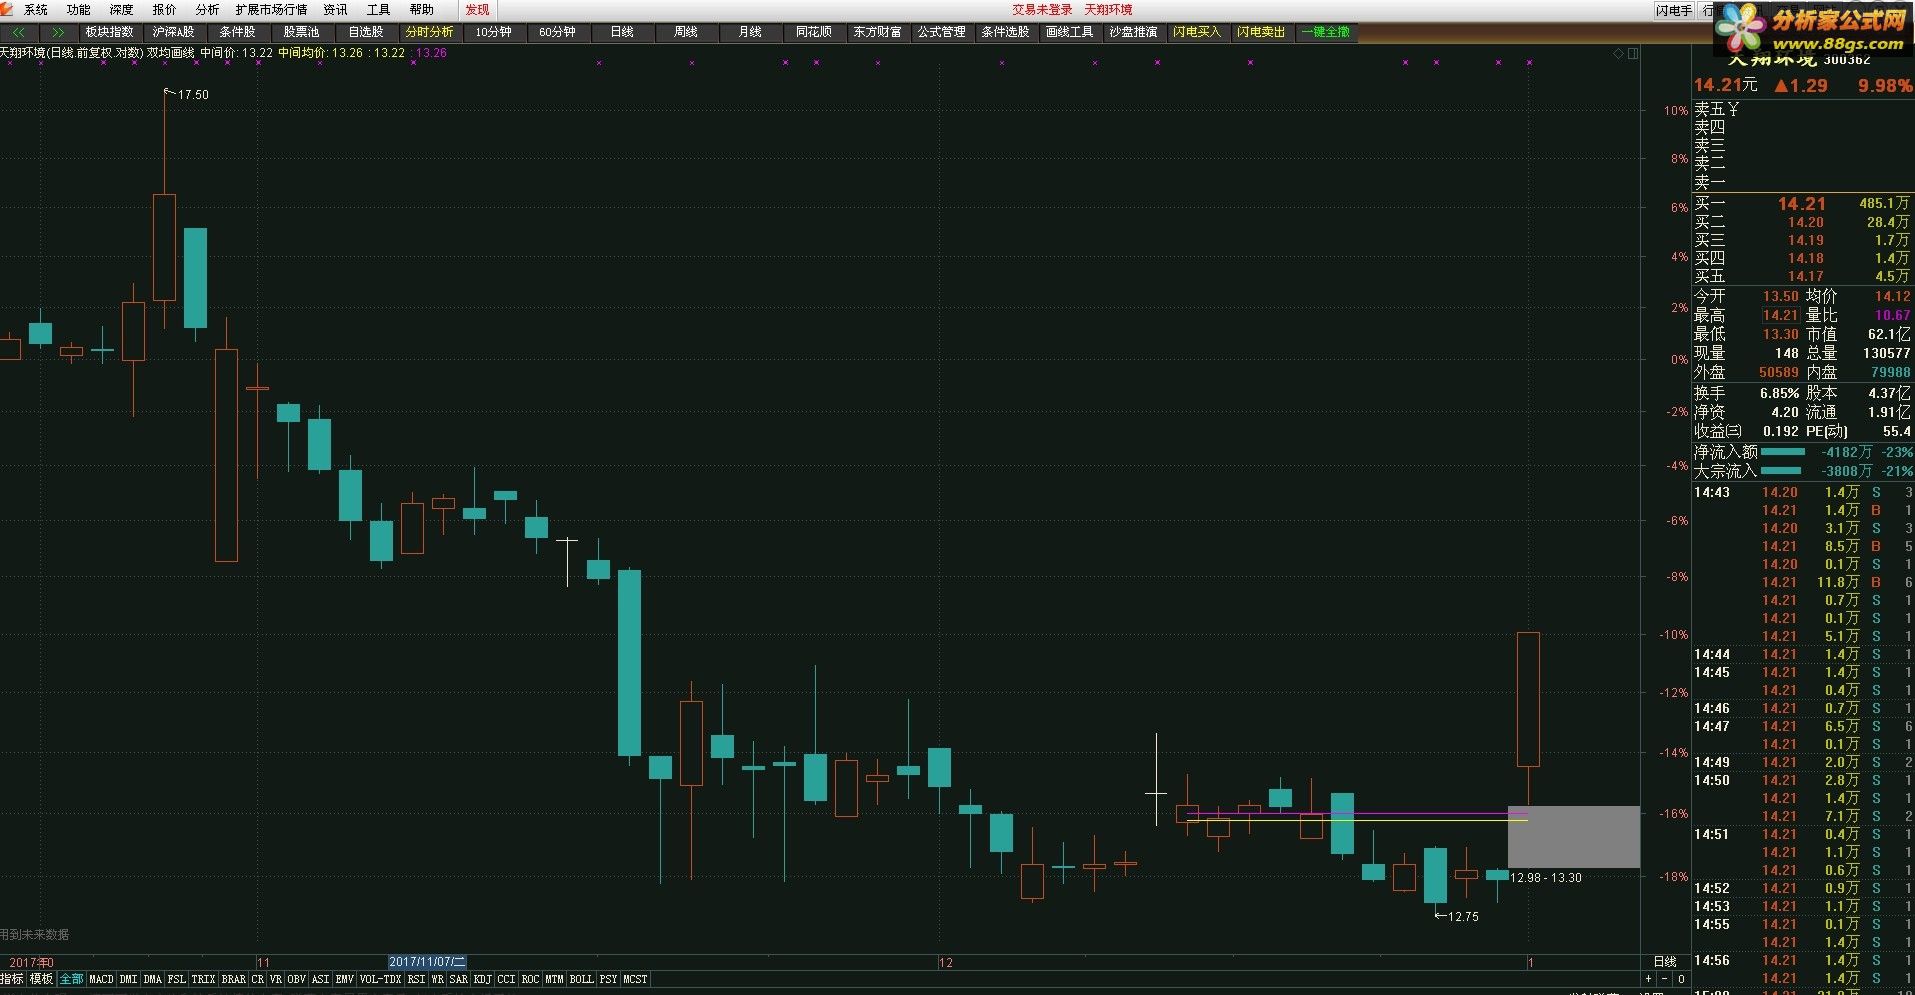Click the green 一键全撤 cancel-all button
The width and height of the screenshot is (1915, 995).
click(1325, 32)
